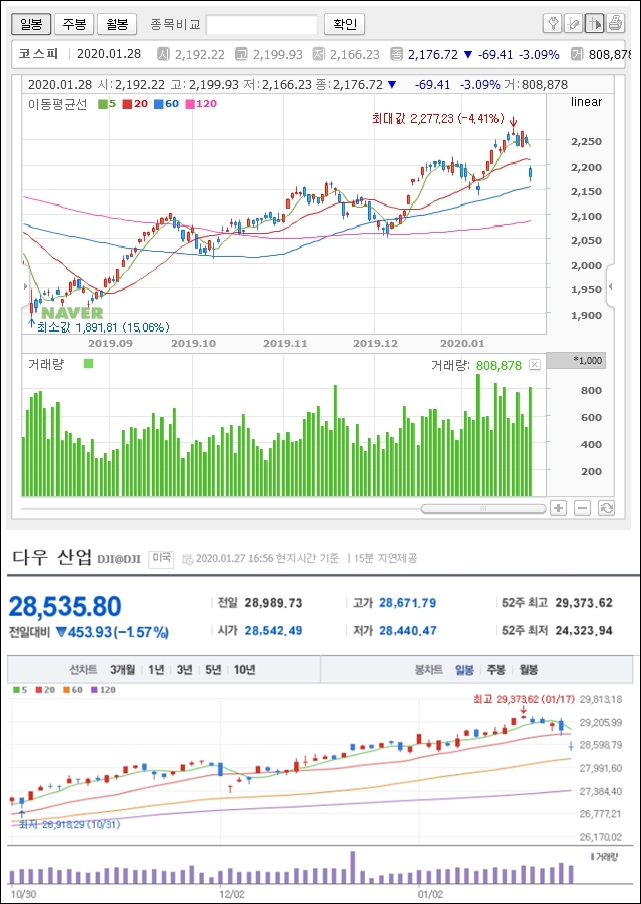Select the 월봉 monthly candle button
The width and height of the screenshot is (641, 904).
pos(117,24)
